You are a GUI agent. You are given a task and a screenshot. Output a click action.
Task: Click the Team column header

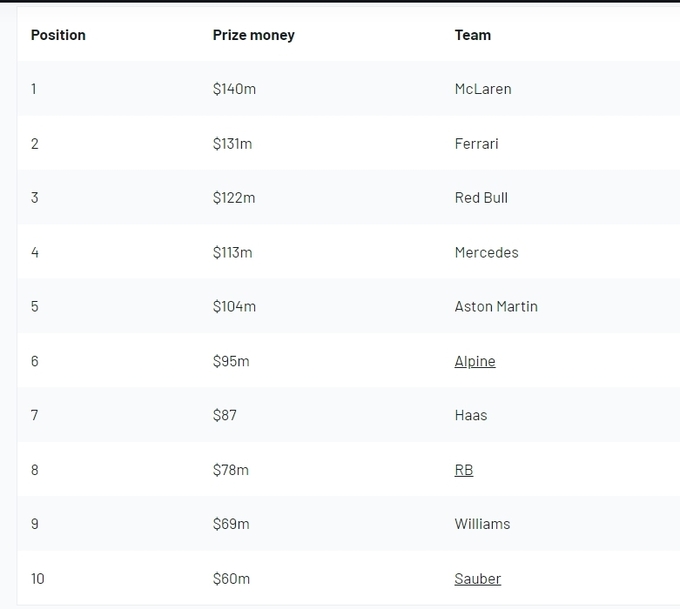pyautogui.click(x=472, y=35)
